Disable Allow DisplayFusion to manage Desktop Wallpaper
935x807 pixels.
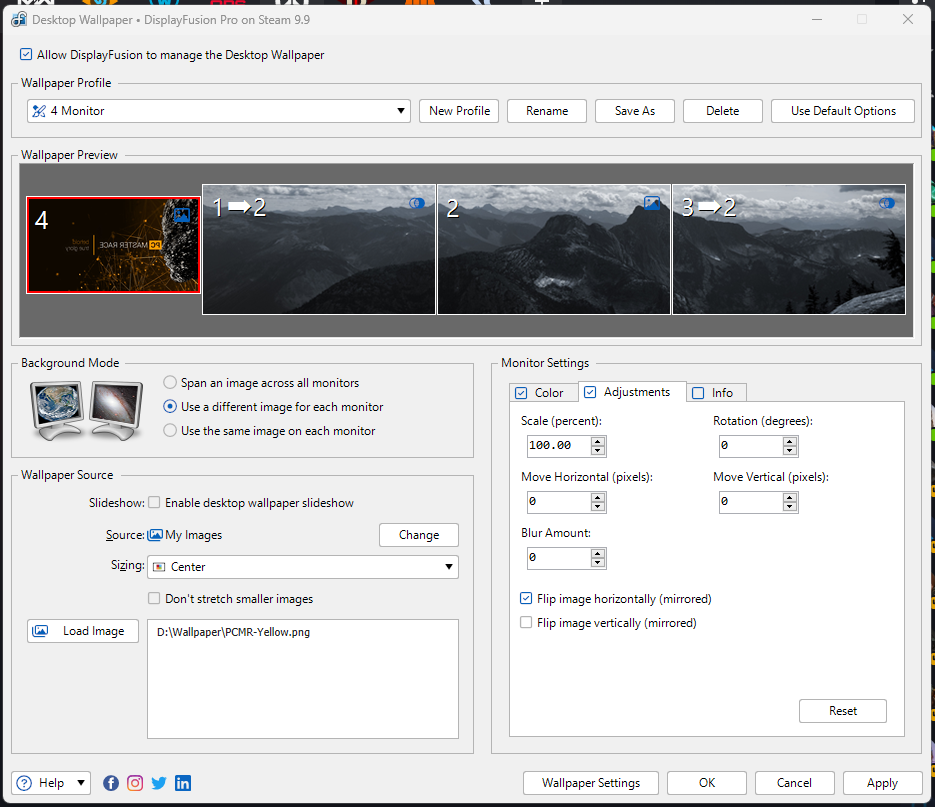[x=26, y=55]
